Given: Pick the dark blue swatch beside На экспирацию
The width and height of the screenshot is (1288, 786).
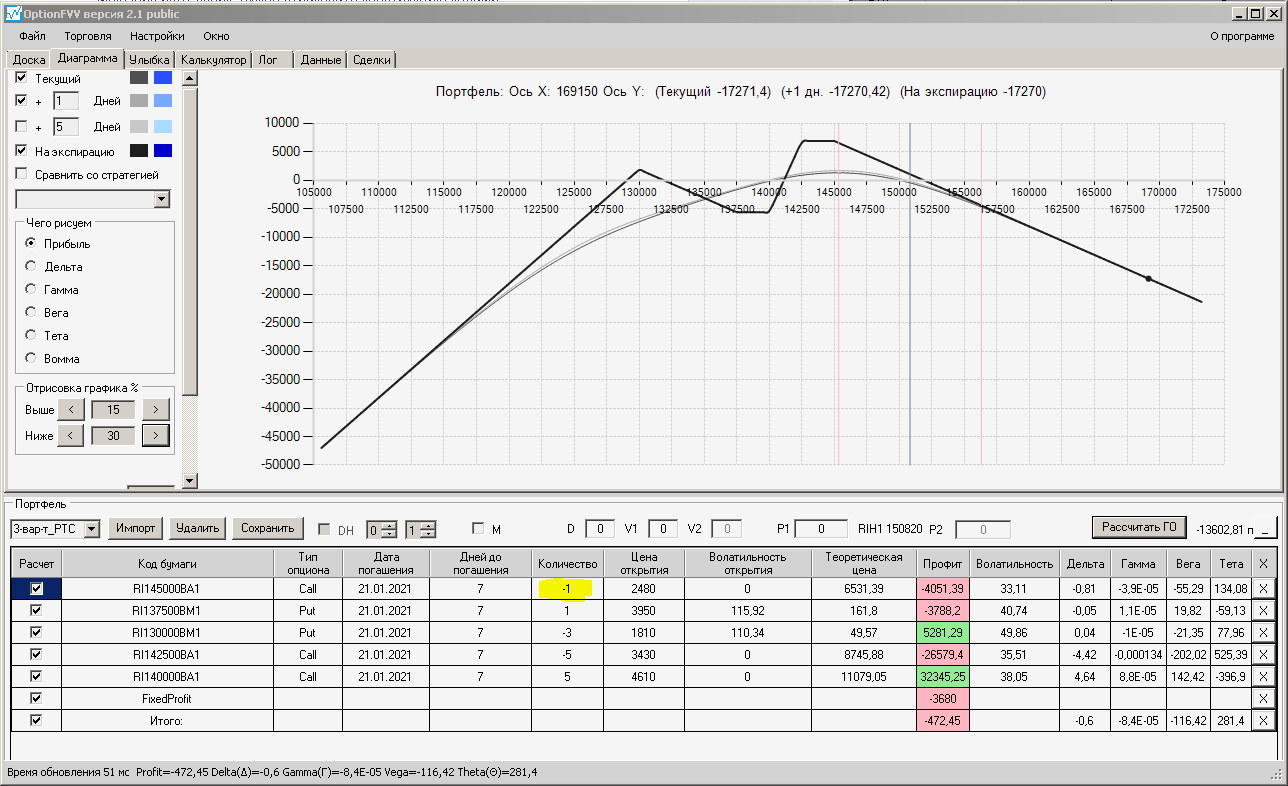Looking at the screenshot, I should pyautogui.click(x=163, y=151).
